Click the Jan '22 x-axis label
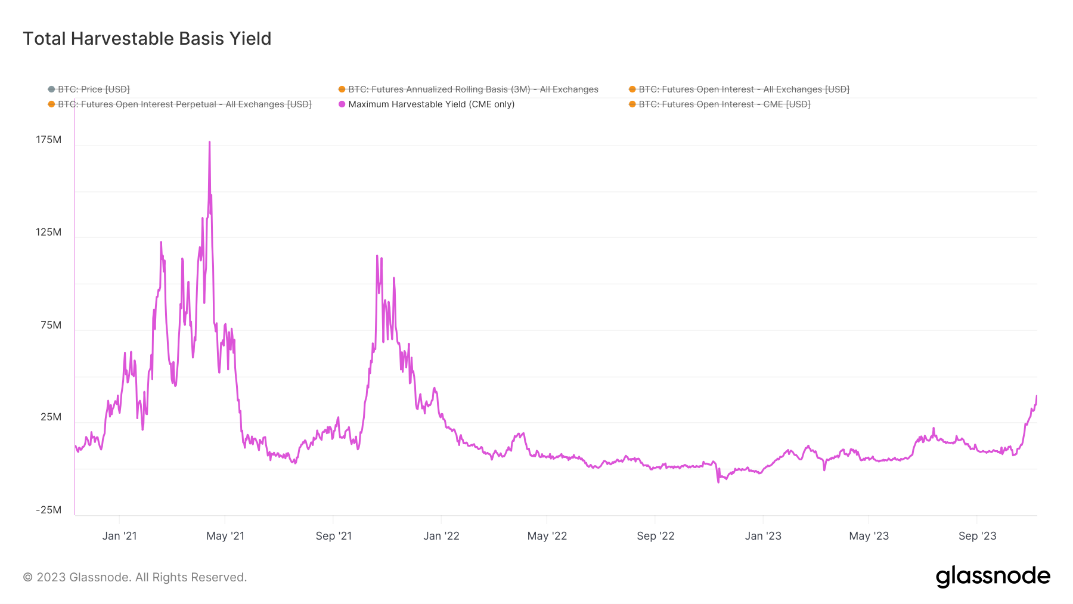Screen dimensions: 1073x604 point(441,536)
